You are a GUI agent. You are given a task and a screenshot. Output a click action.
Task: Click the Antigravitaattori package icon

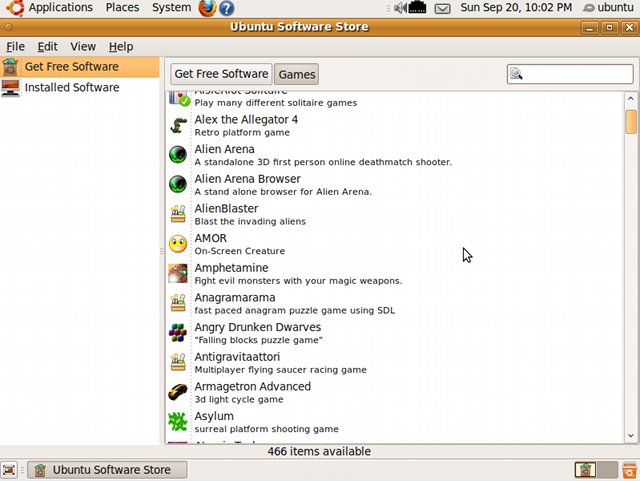178,362
